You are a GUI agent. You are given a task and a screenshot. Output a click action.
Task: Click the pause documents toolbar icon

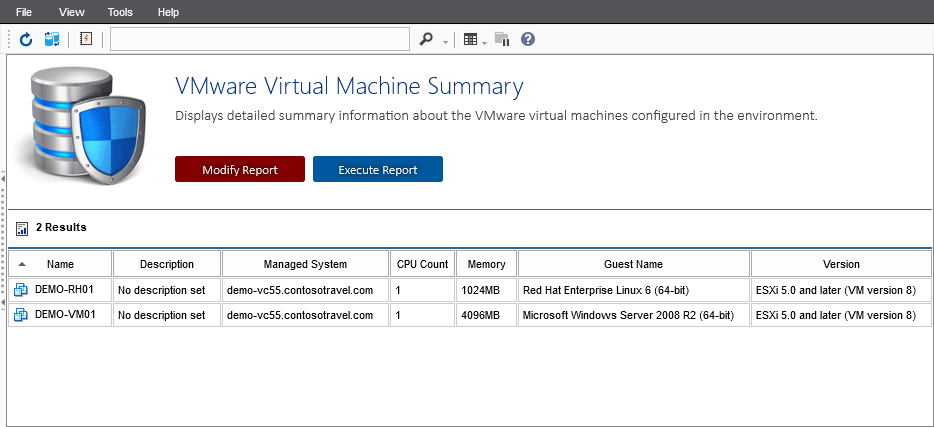[x=502, y=40]
